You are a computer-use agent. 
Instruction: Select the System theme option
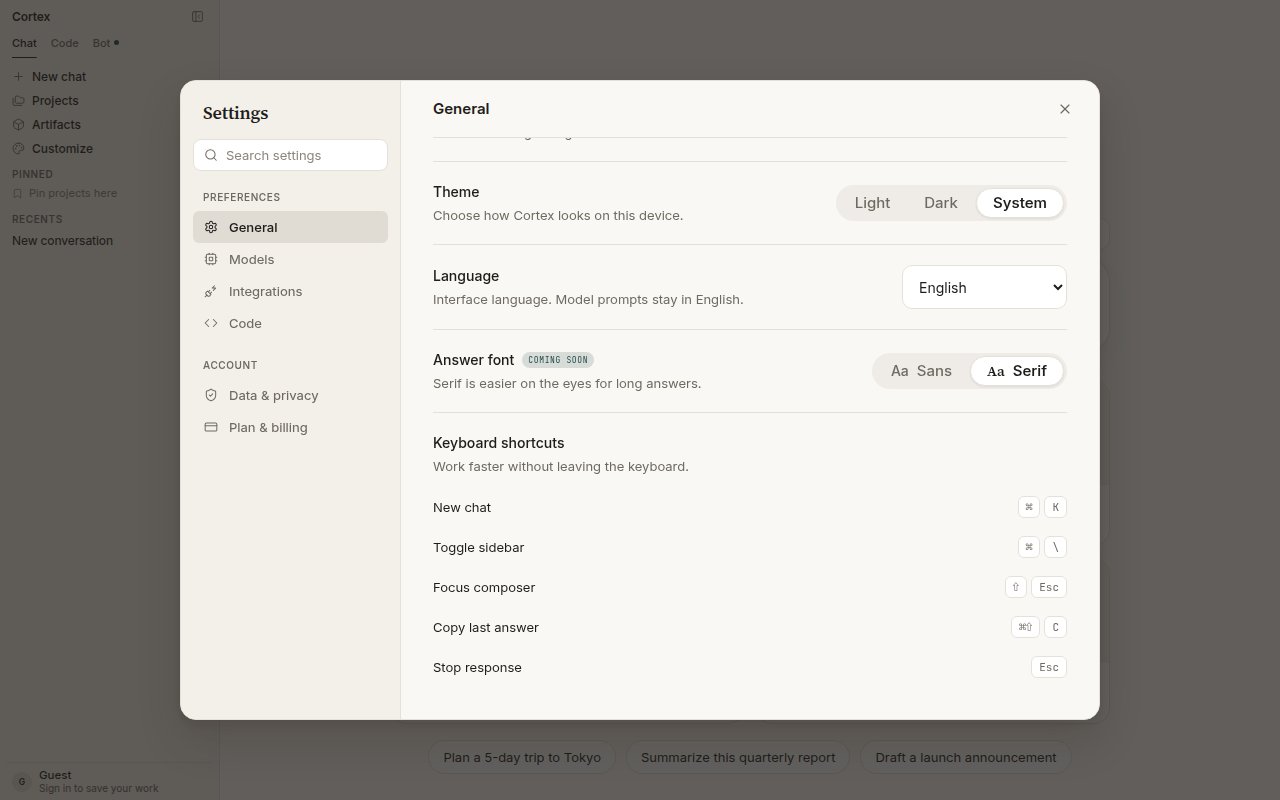click(x=1020, y=203)
